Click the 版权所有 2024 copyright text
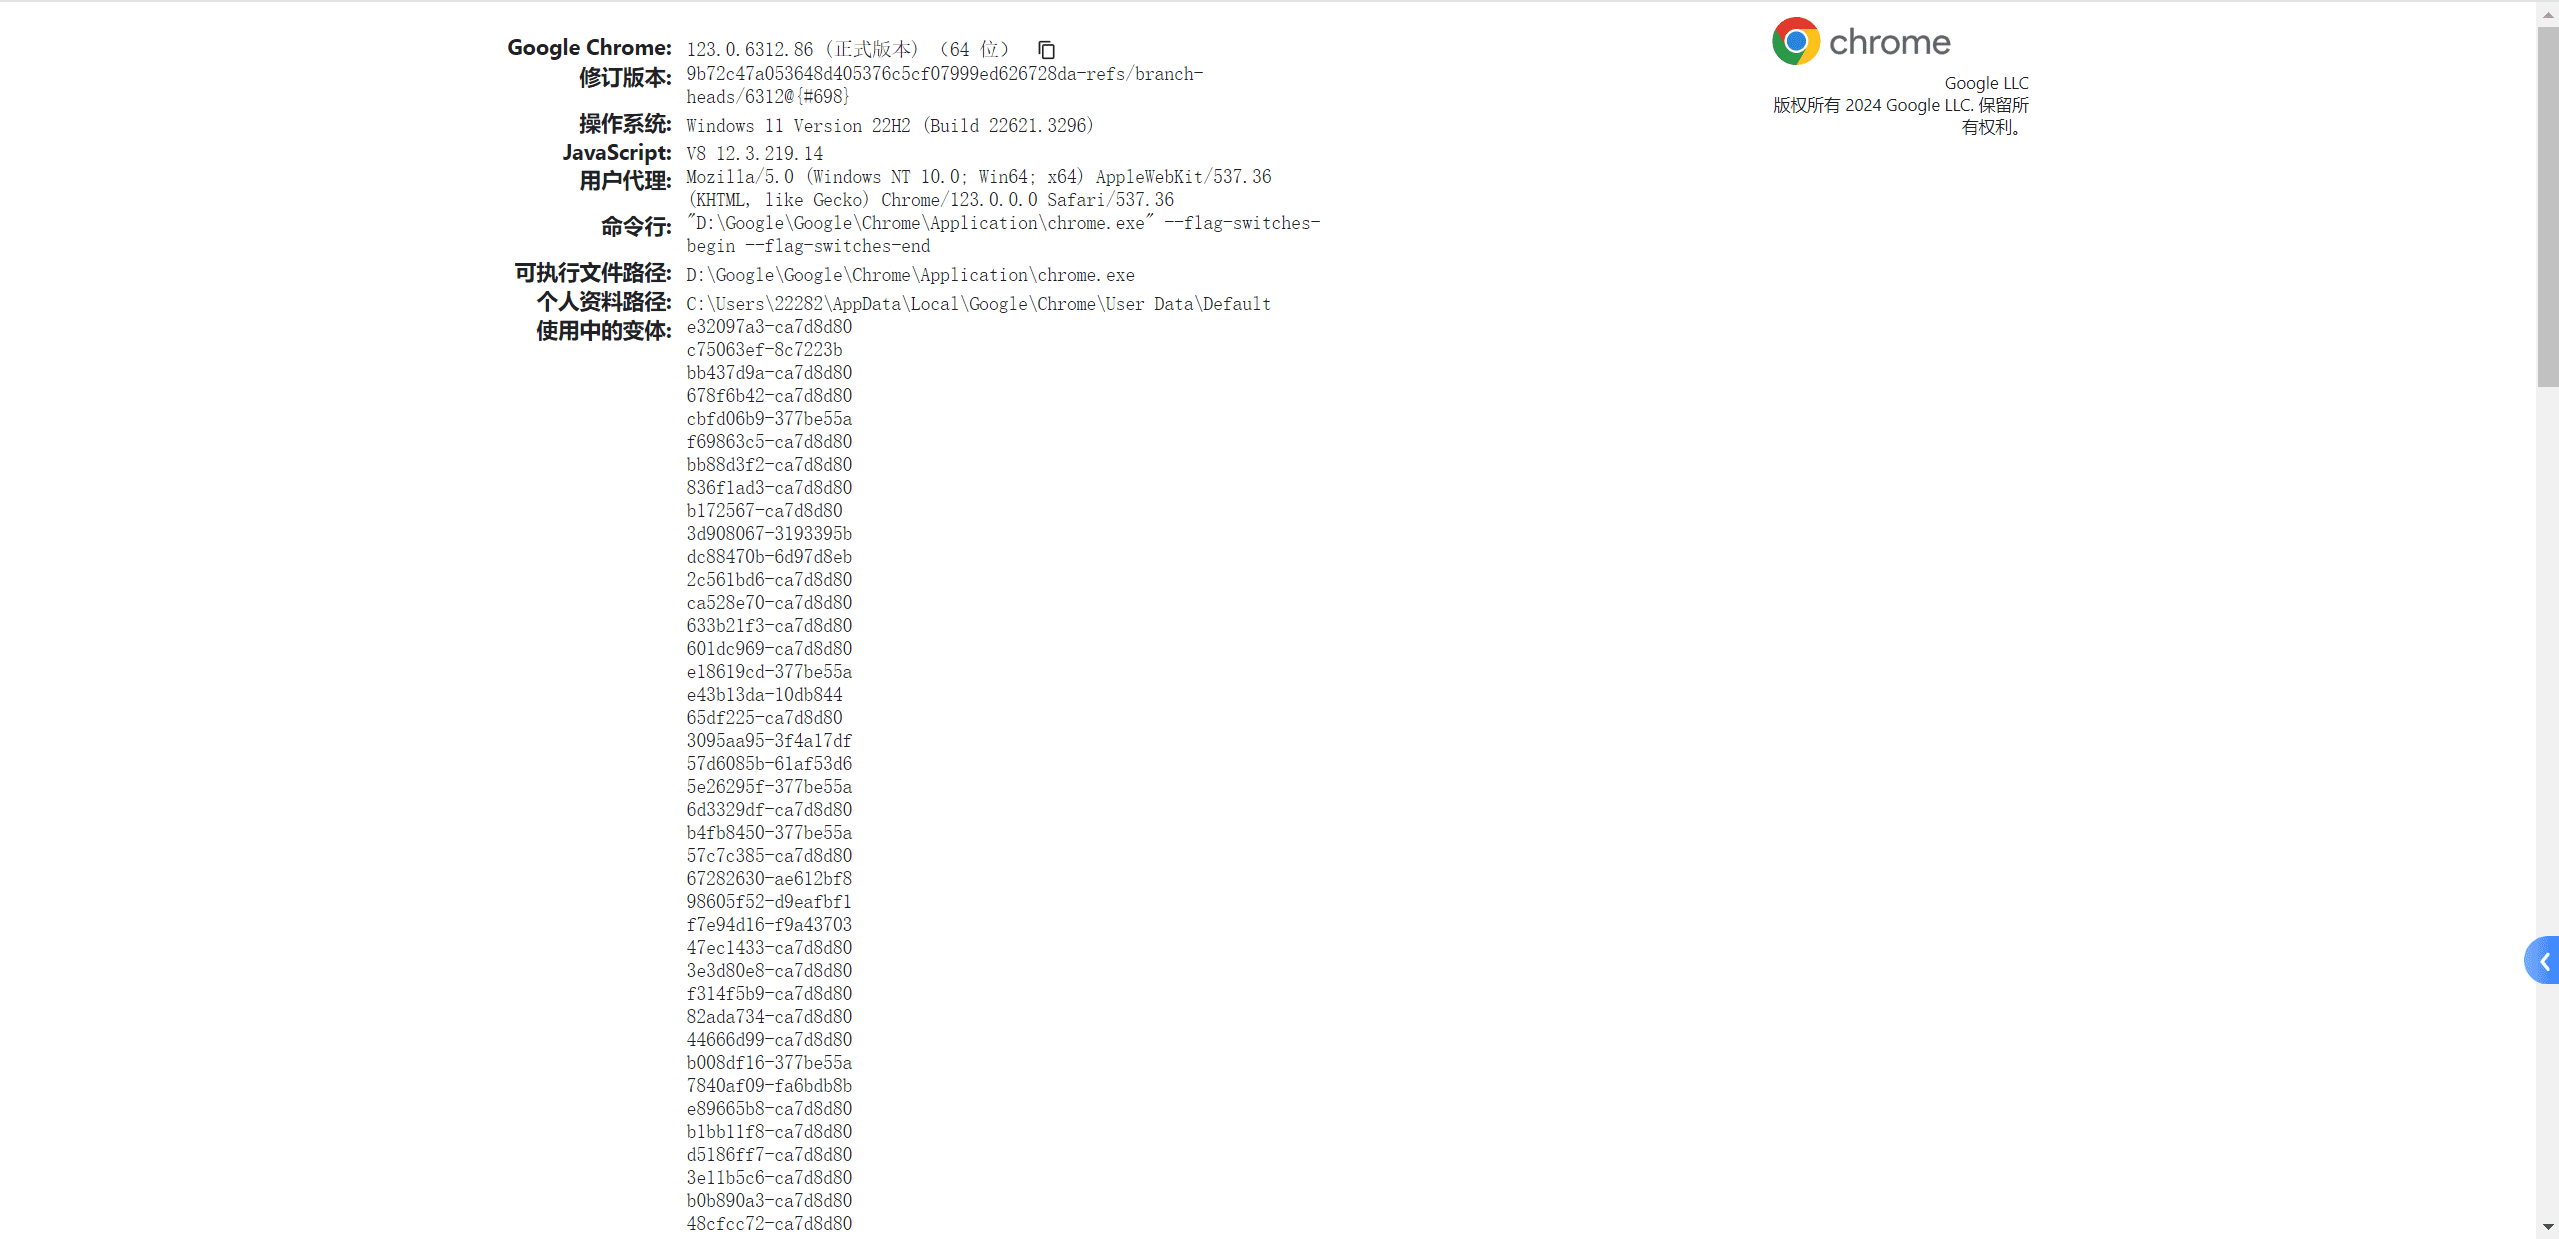Screen dimensions: 2559x1239 click(1901, 116)
